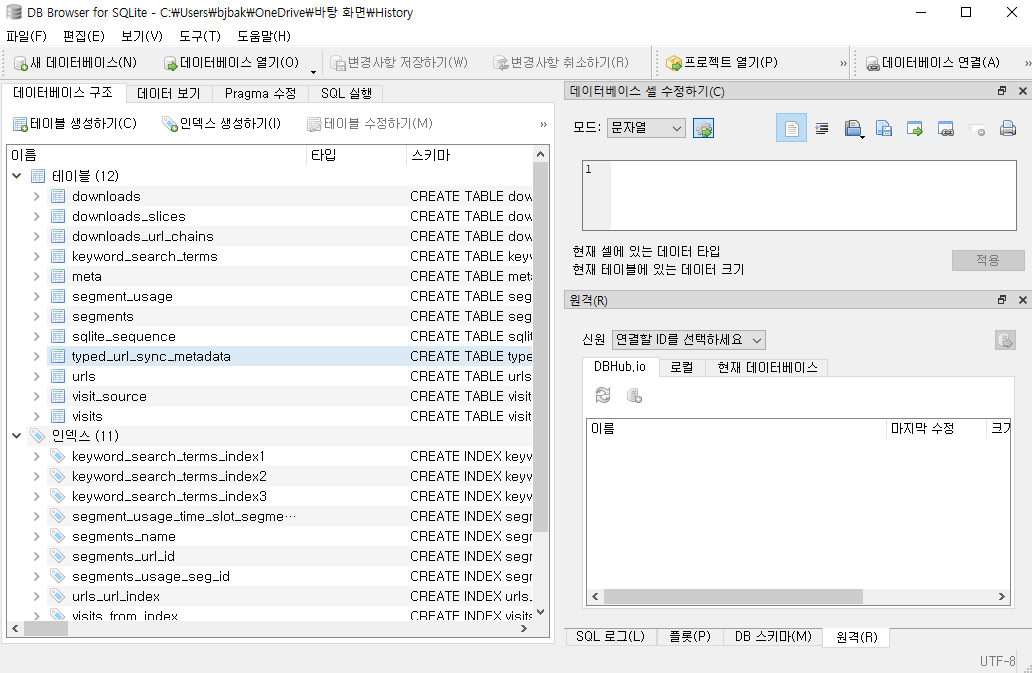Click the create table (테이블 생성하기) icon

coord(20,124)
